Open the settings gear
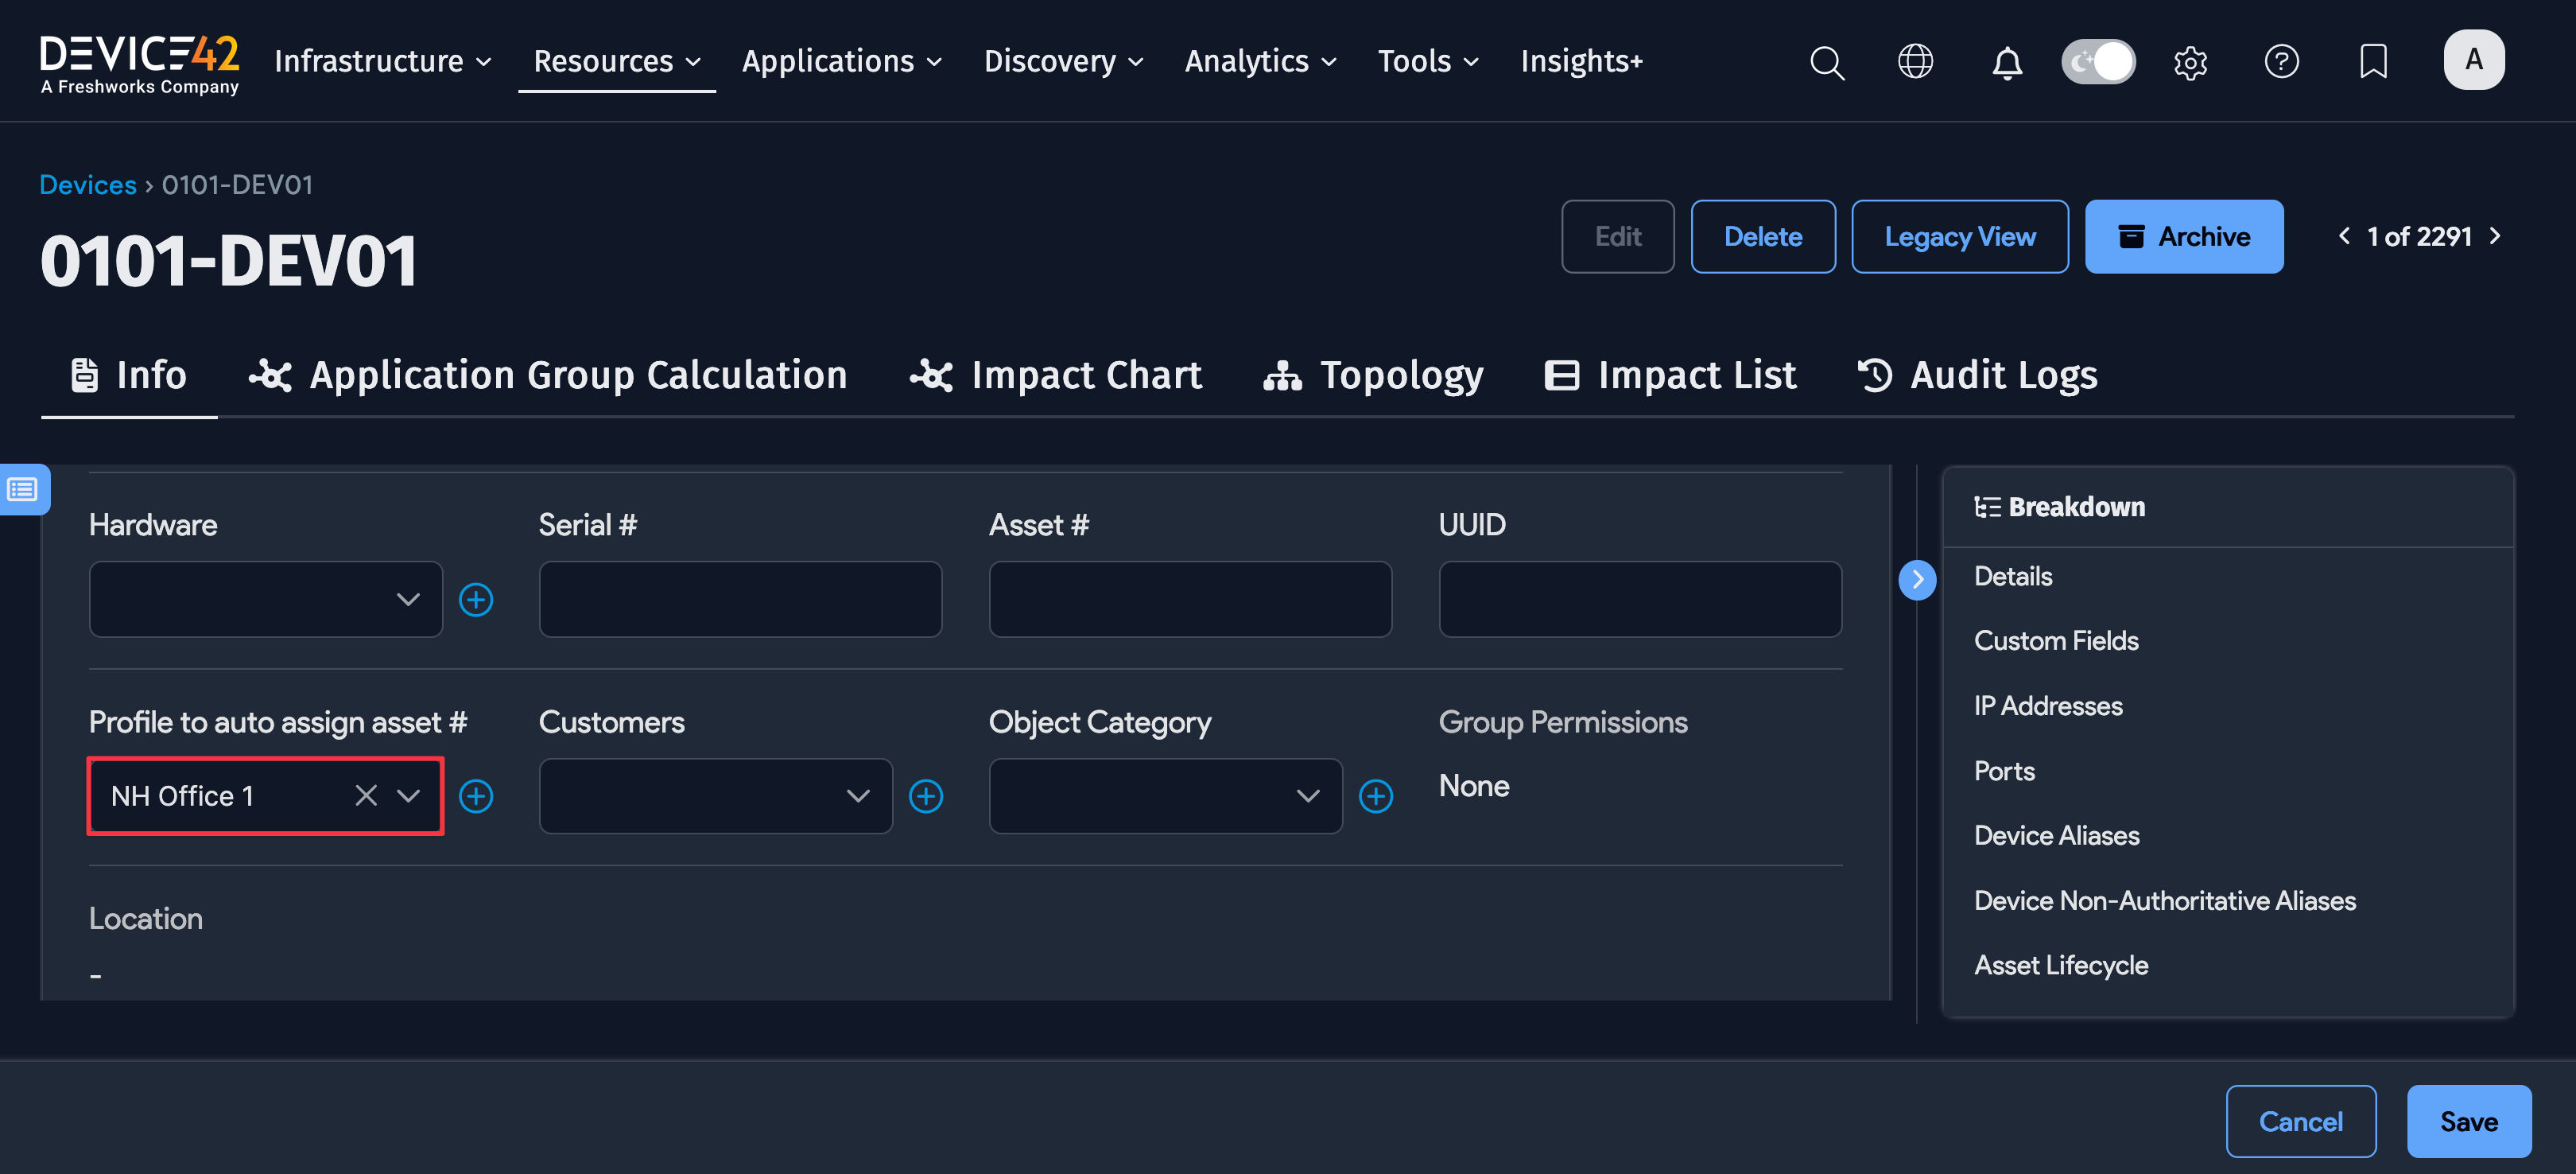The width and height of the screenshot is (2576, 1174). 2190,62
